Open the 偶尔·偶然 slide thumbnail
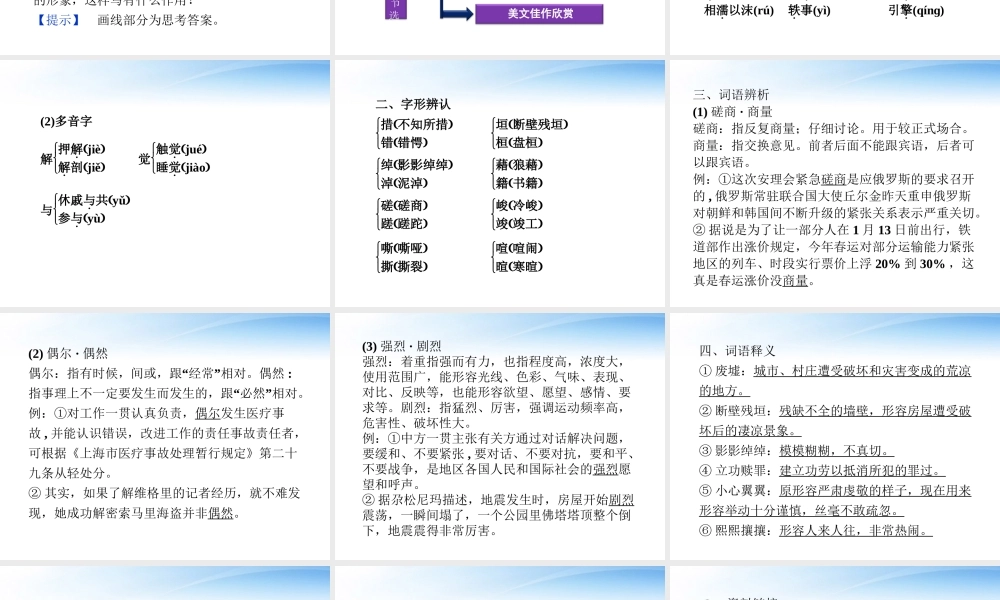This screenshot has width=1000, height=600. (165, 436)
